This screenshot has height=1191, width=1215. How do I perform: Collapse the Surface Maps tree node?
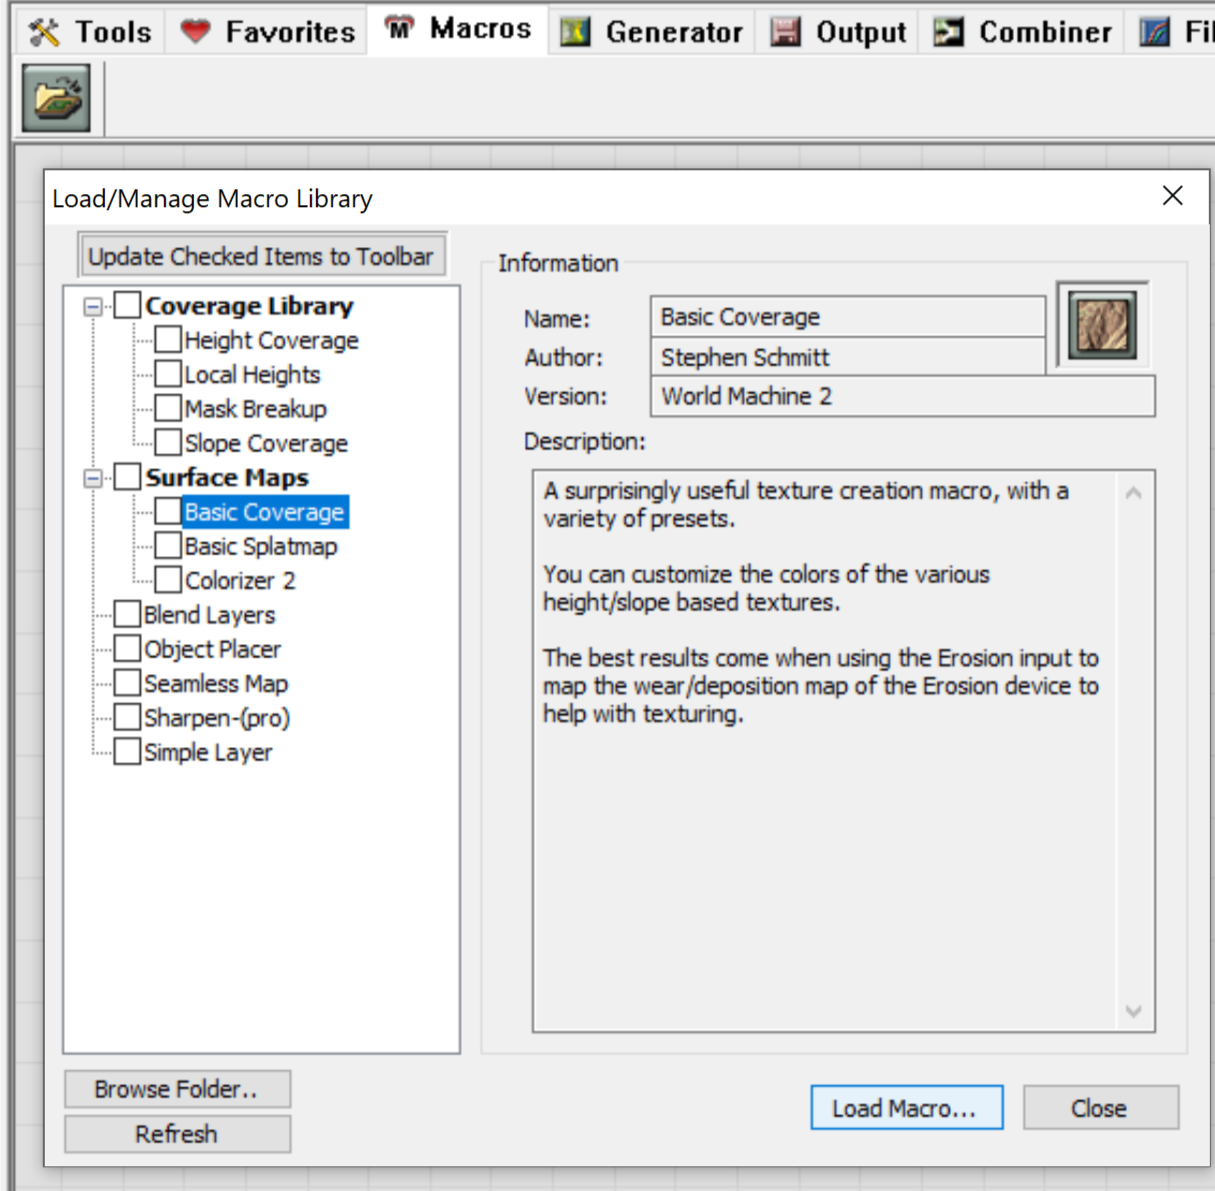[93, 478]
